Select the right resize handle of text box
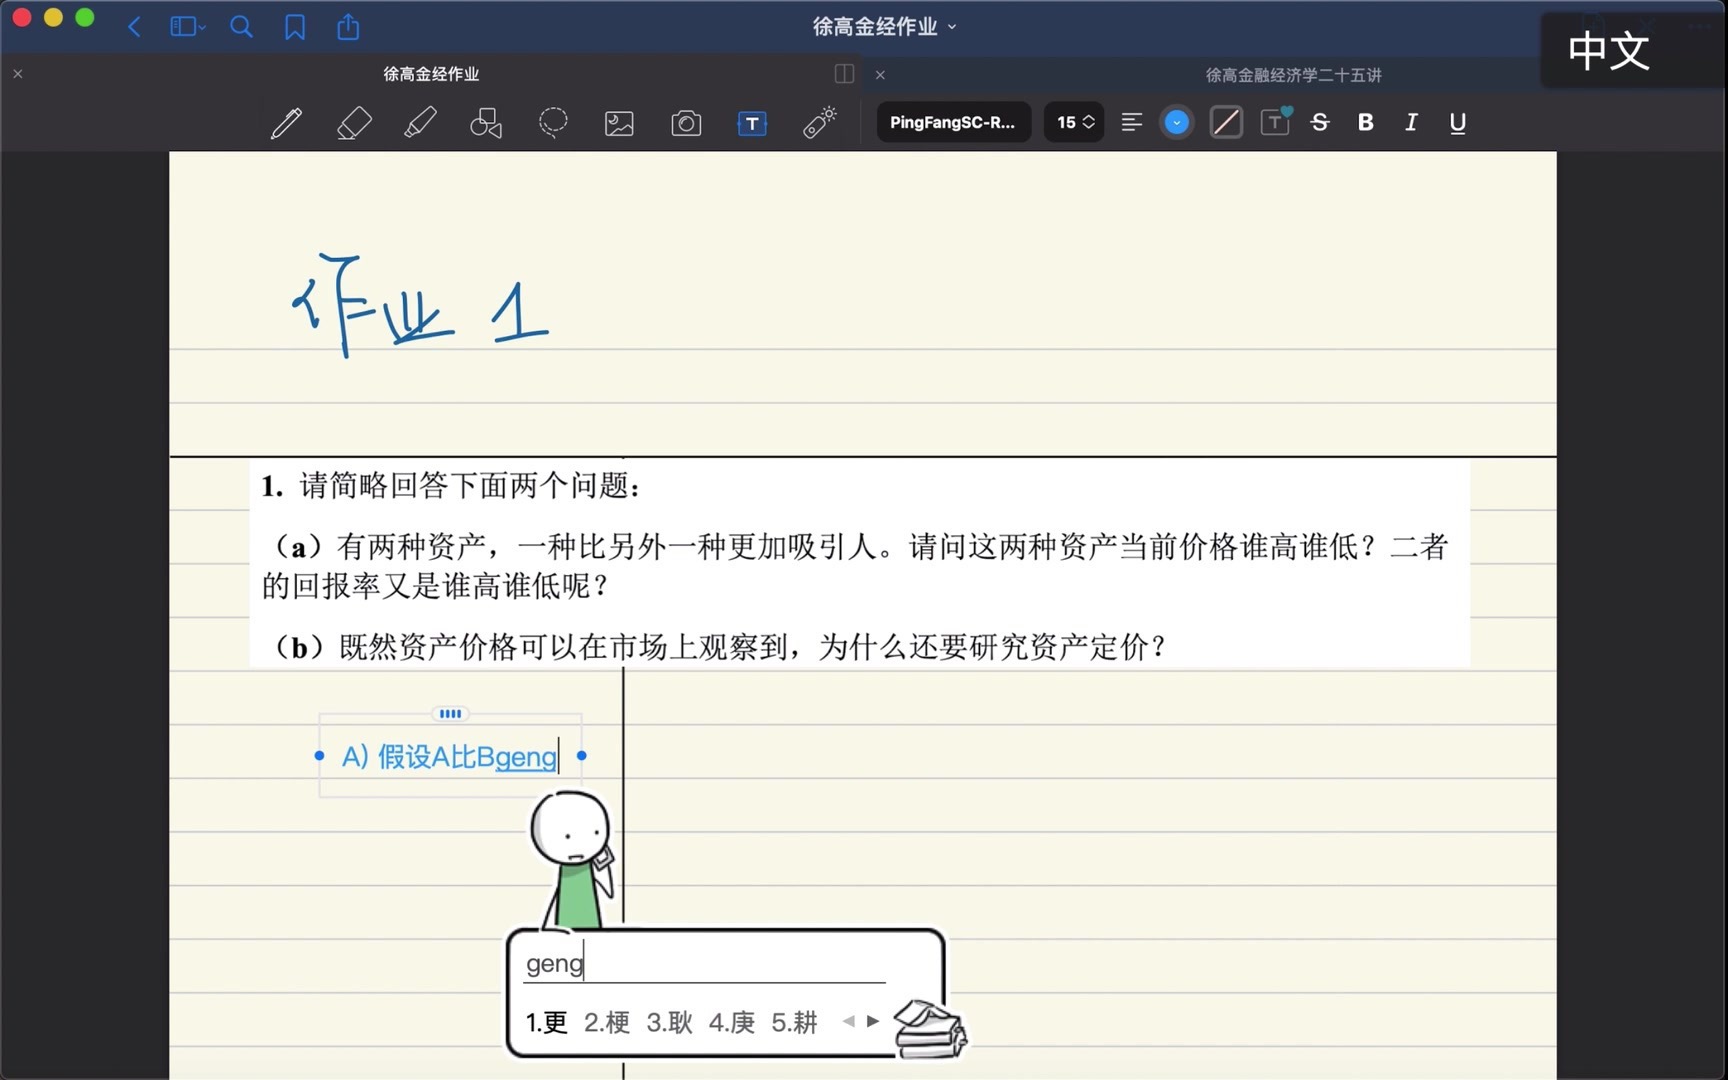The image size is (1728, 1080). point(582,756)
